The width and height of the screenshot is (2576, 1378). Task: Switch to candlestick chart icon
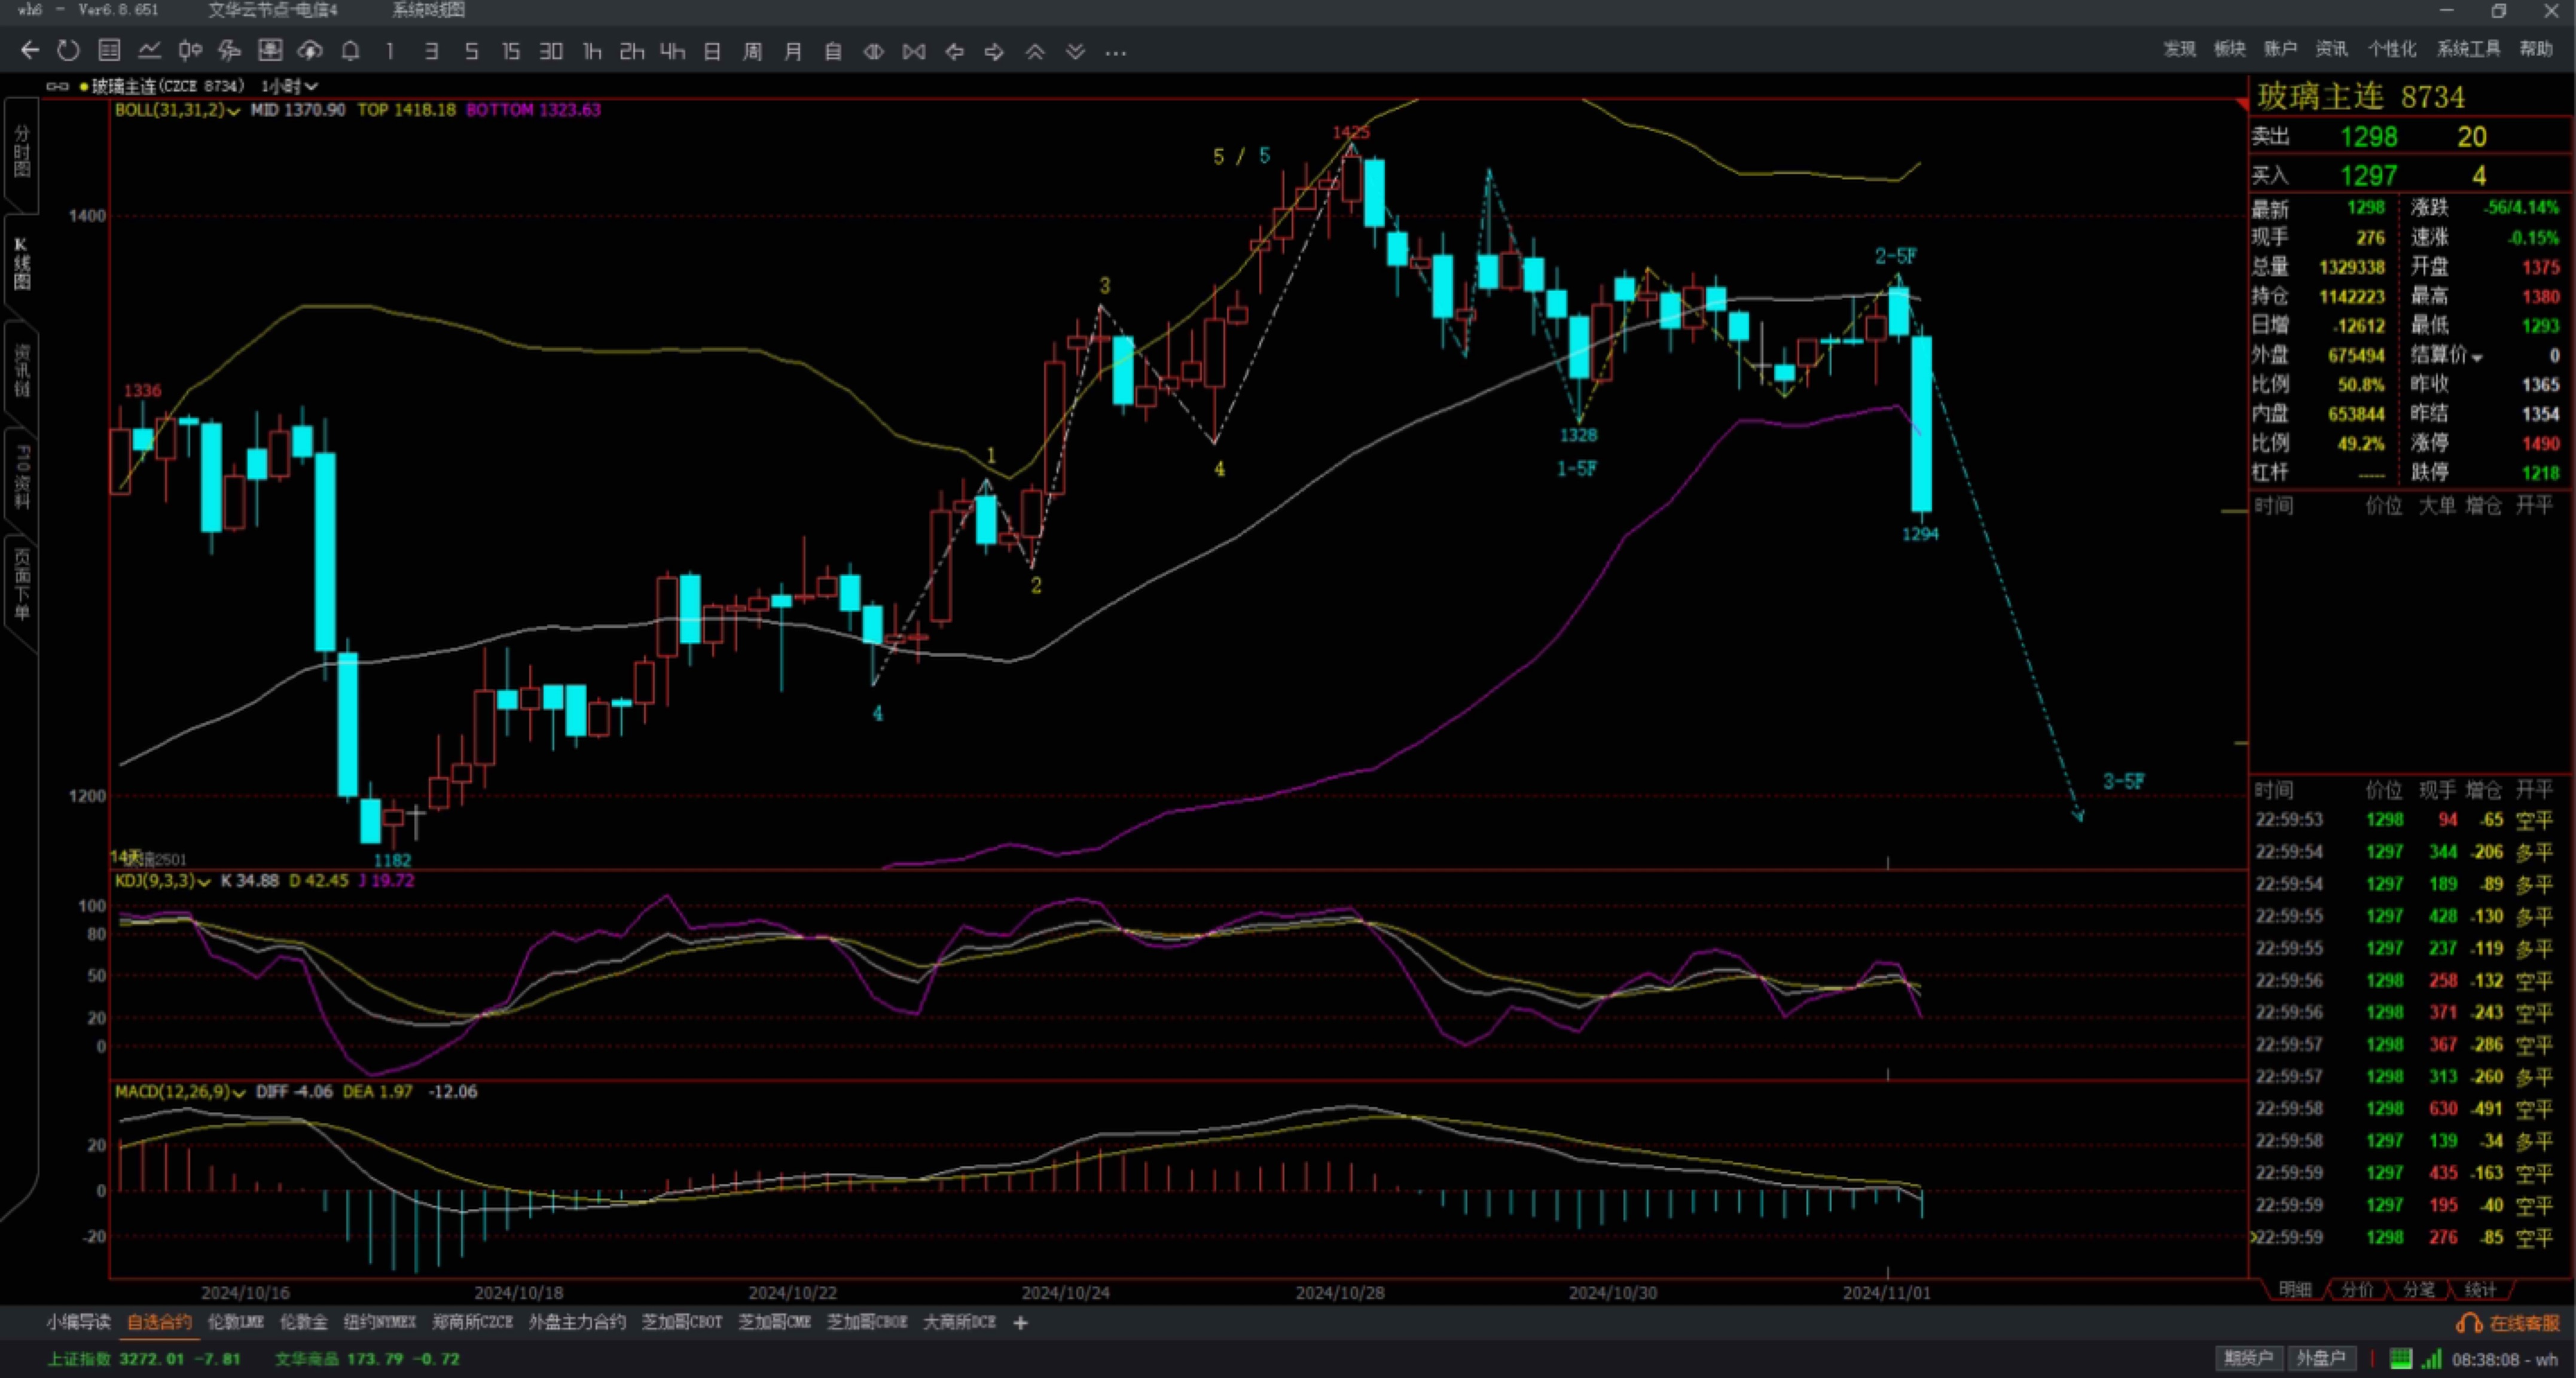click(190, 51)
